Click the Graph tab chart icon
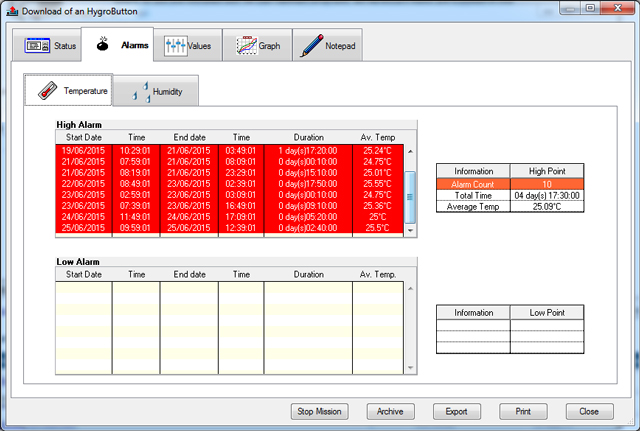 tap(247, 45)
